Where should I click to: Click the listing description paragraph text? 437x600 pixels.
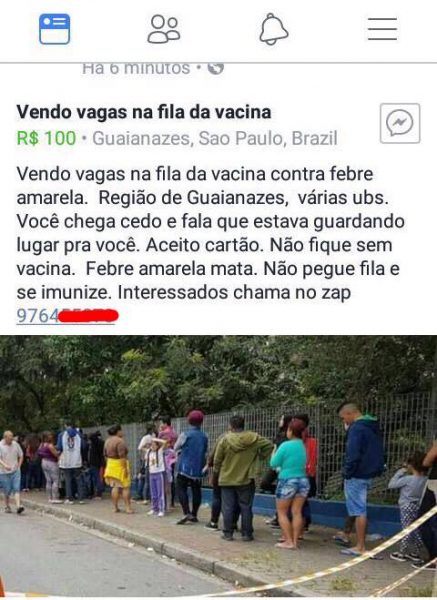coord(210,233)
